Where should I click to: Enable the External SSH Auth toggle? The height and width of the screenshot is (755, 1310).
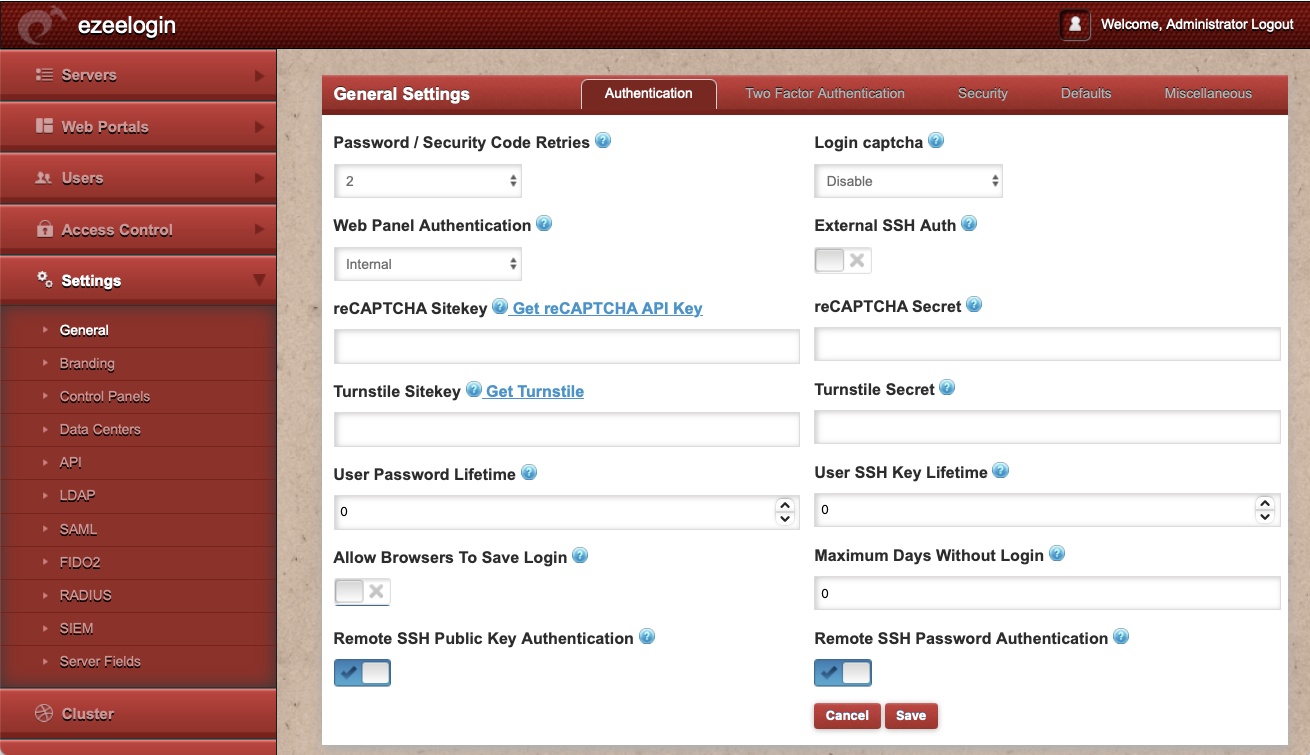point(843,261)
